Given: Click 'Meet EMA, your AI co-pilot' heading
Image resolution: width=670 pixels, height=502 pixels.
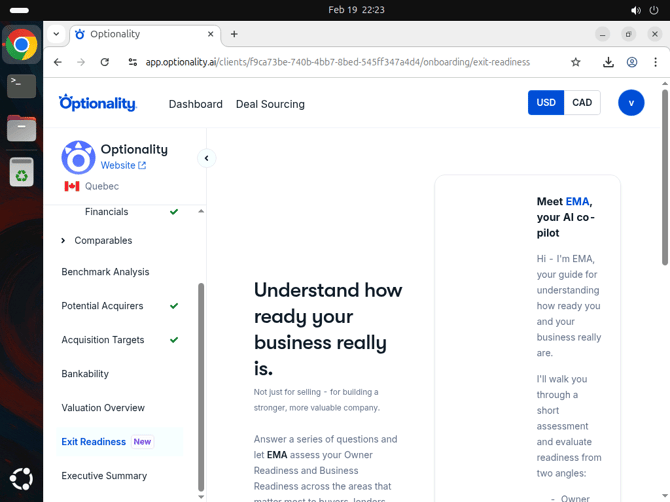Looking at the screenshot, I should tap(565, 217).
